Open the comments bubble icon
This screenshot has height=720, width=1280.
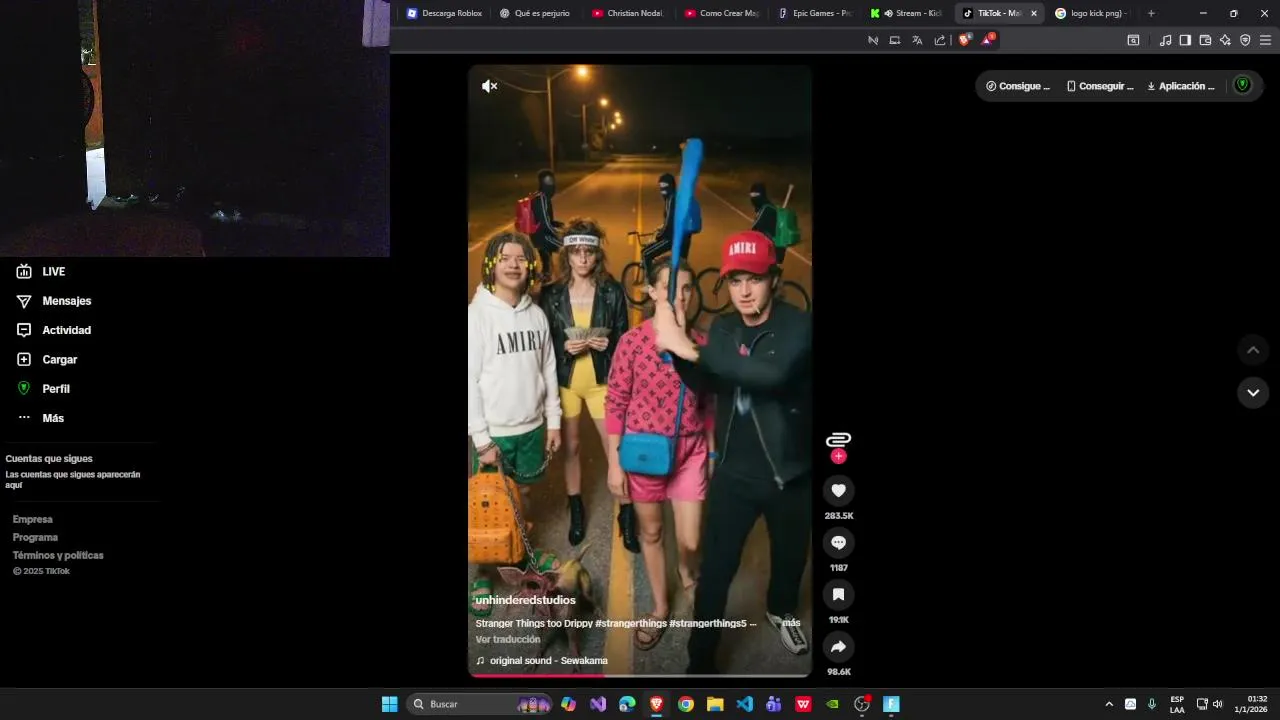(838, 542)
